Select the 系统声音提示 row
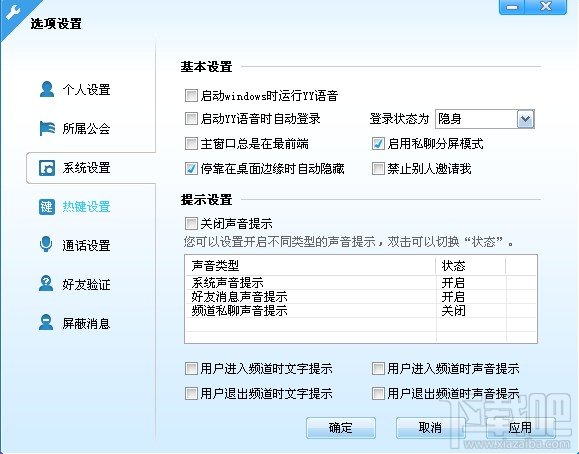Viewport: 579px width, 454px height. 360,283
